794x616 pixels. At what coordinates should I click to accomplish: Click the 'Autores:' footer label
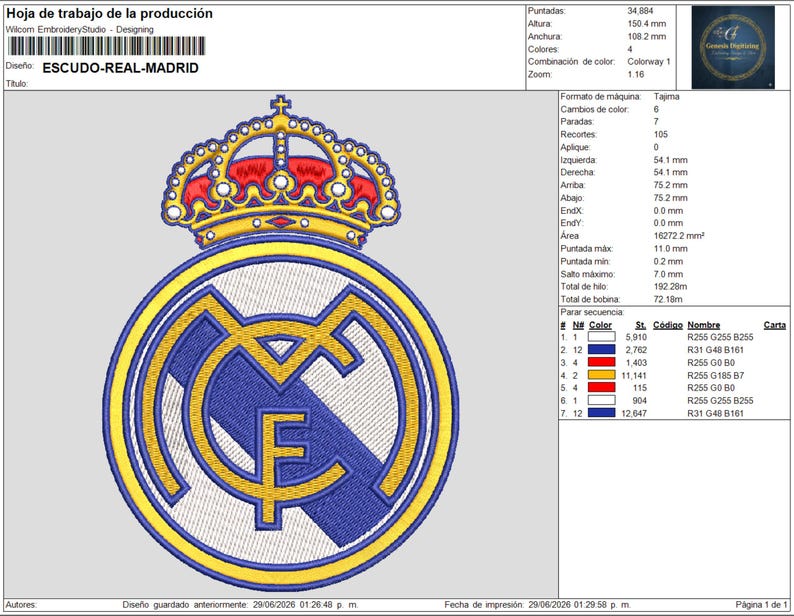21,604
